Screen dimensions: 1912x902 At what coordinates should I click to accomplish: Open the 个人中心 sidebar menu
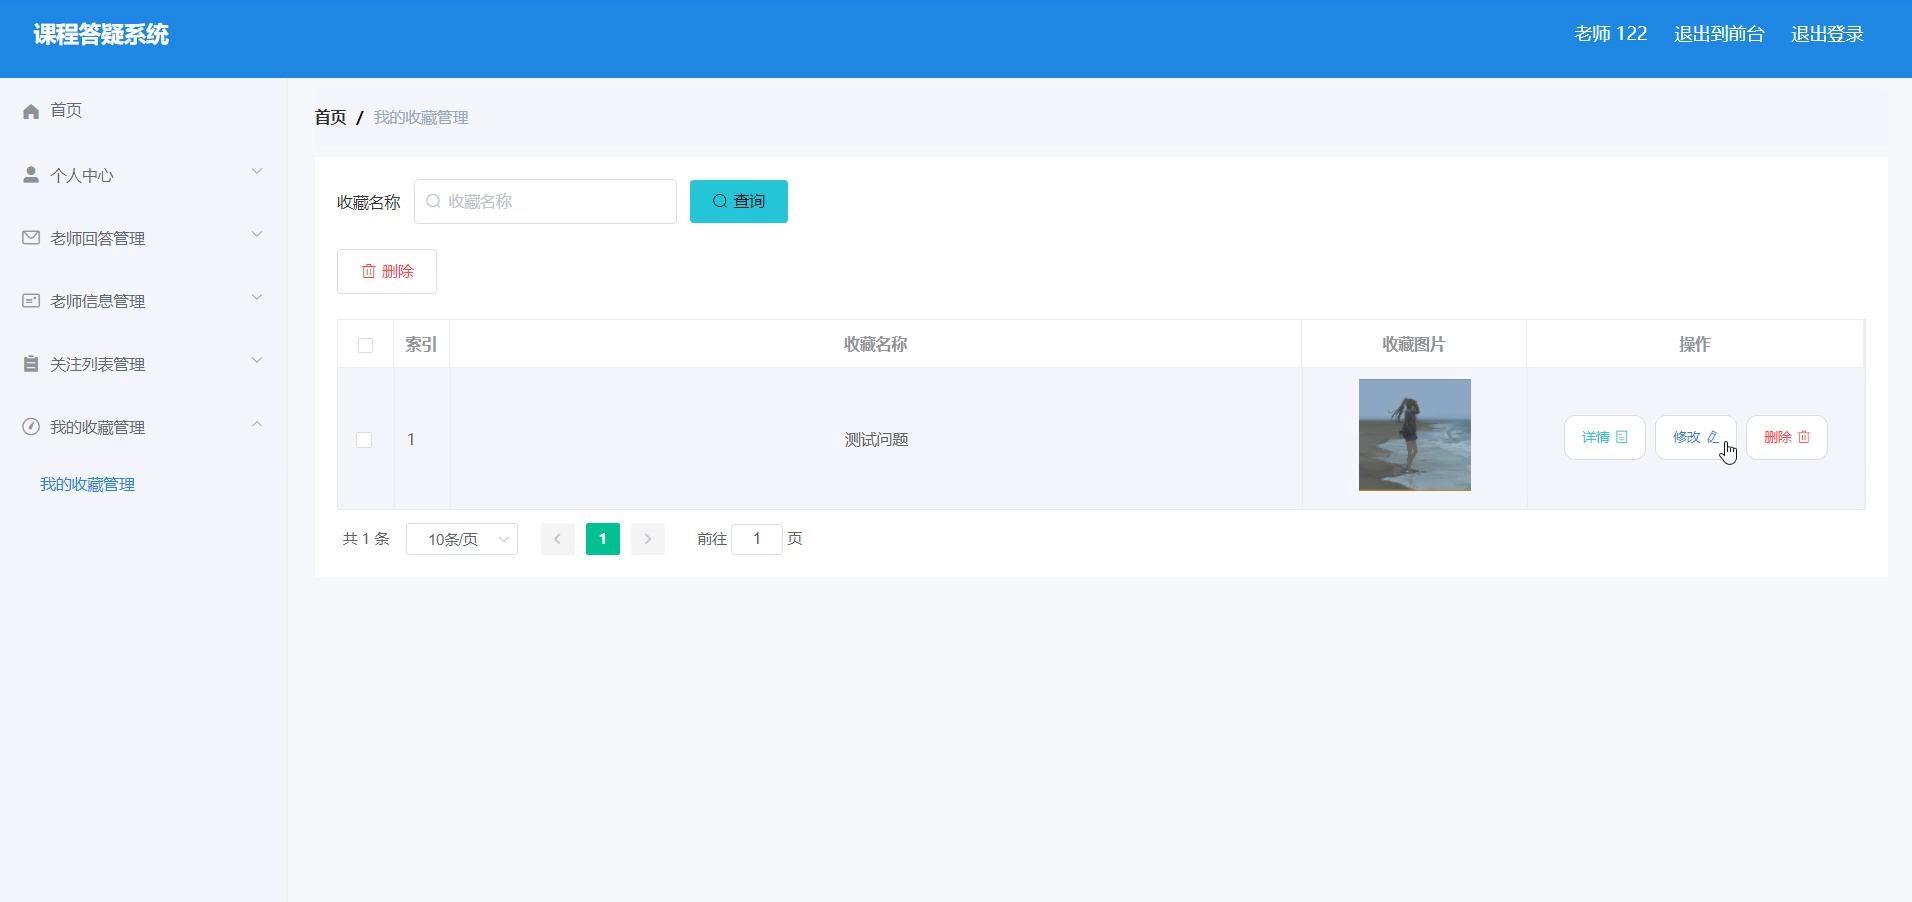(x=143, y=175)
